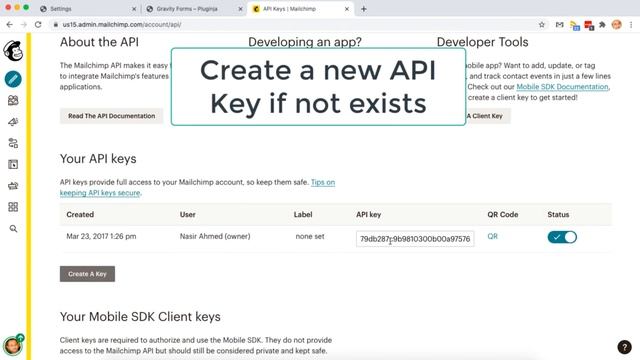The height and width of the screenshot is (360, 640).
Task: Click the 'Developer Tools' heading
Action: click(482, 42)
